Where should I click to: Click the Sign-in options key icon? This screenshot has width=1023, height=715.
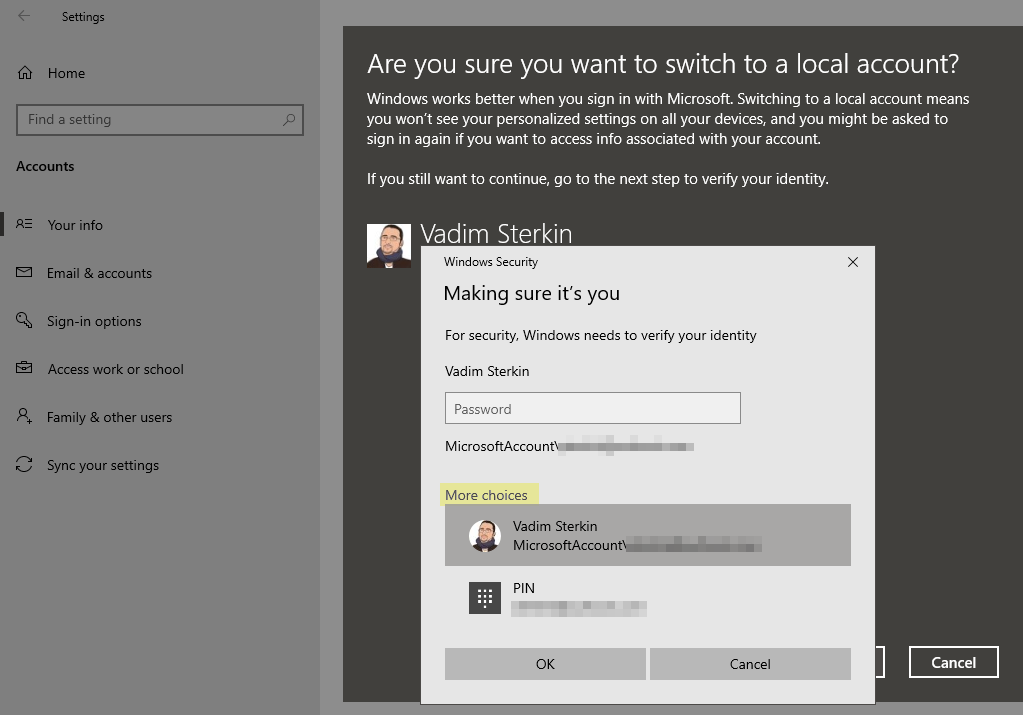(x=24, y=320)
